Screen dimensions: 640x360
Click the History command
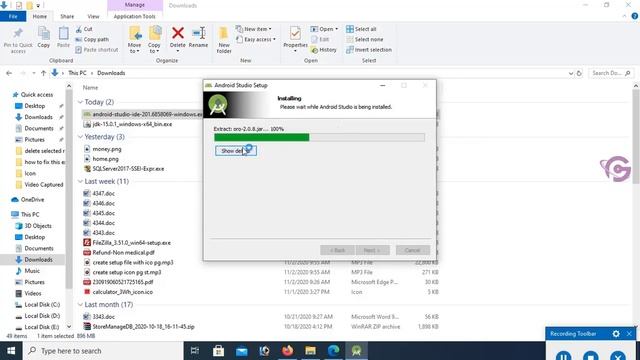click(324, 49)
